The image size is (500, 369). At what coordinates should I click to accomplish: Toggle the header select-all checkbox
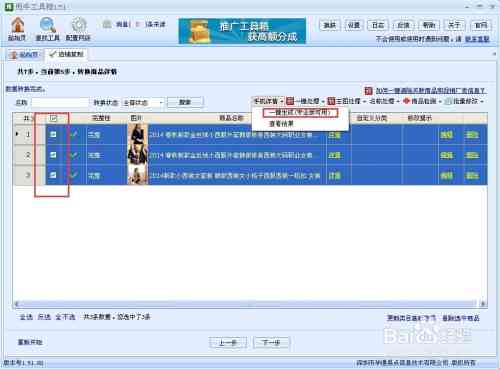53,118
